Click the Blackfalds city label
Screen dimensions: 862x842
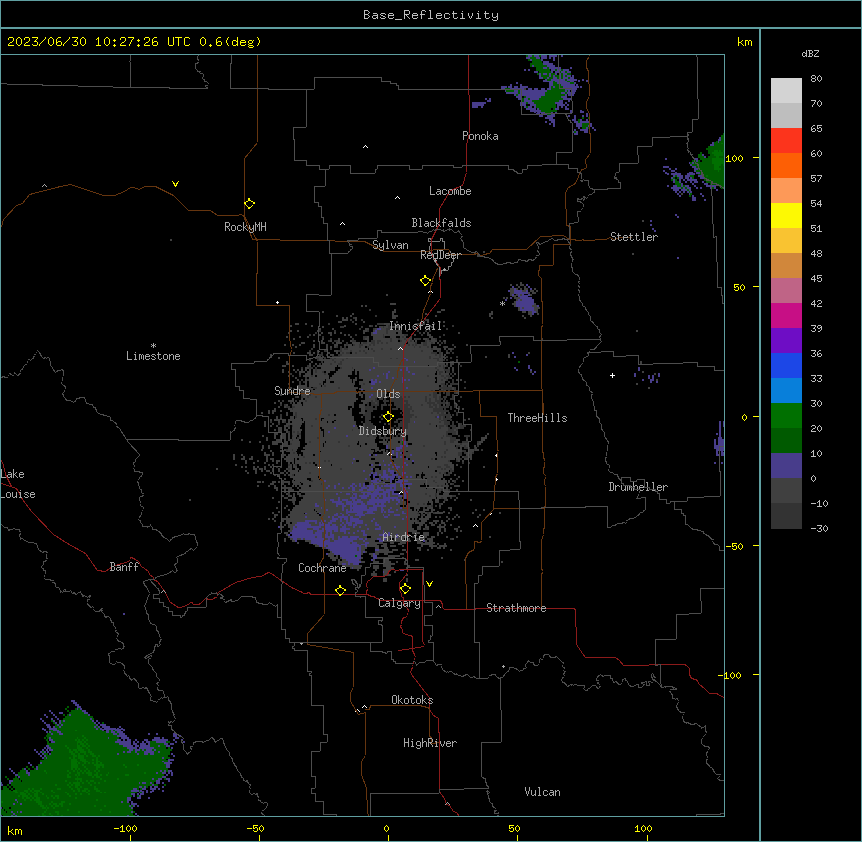point(441,223)
